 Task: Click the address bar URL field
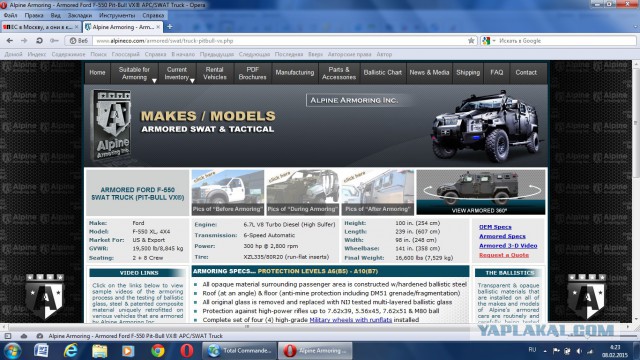click(280, 41)
